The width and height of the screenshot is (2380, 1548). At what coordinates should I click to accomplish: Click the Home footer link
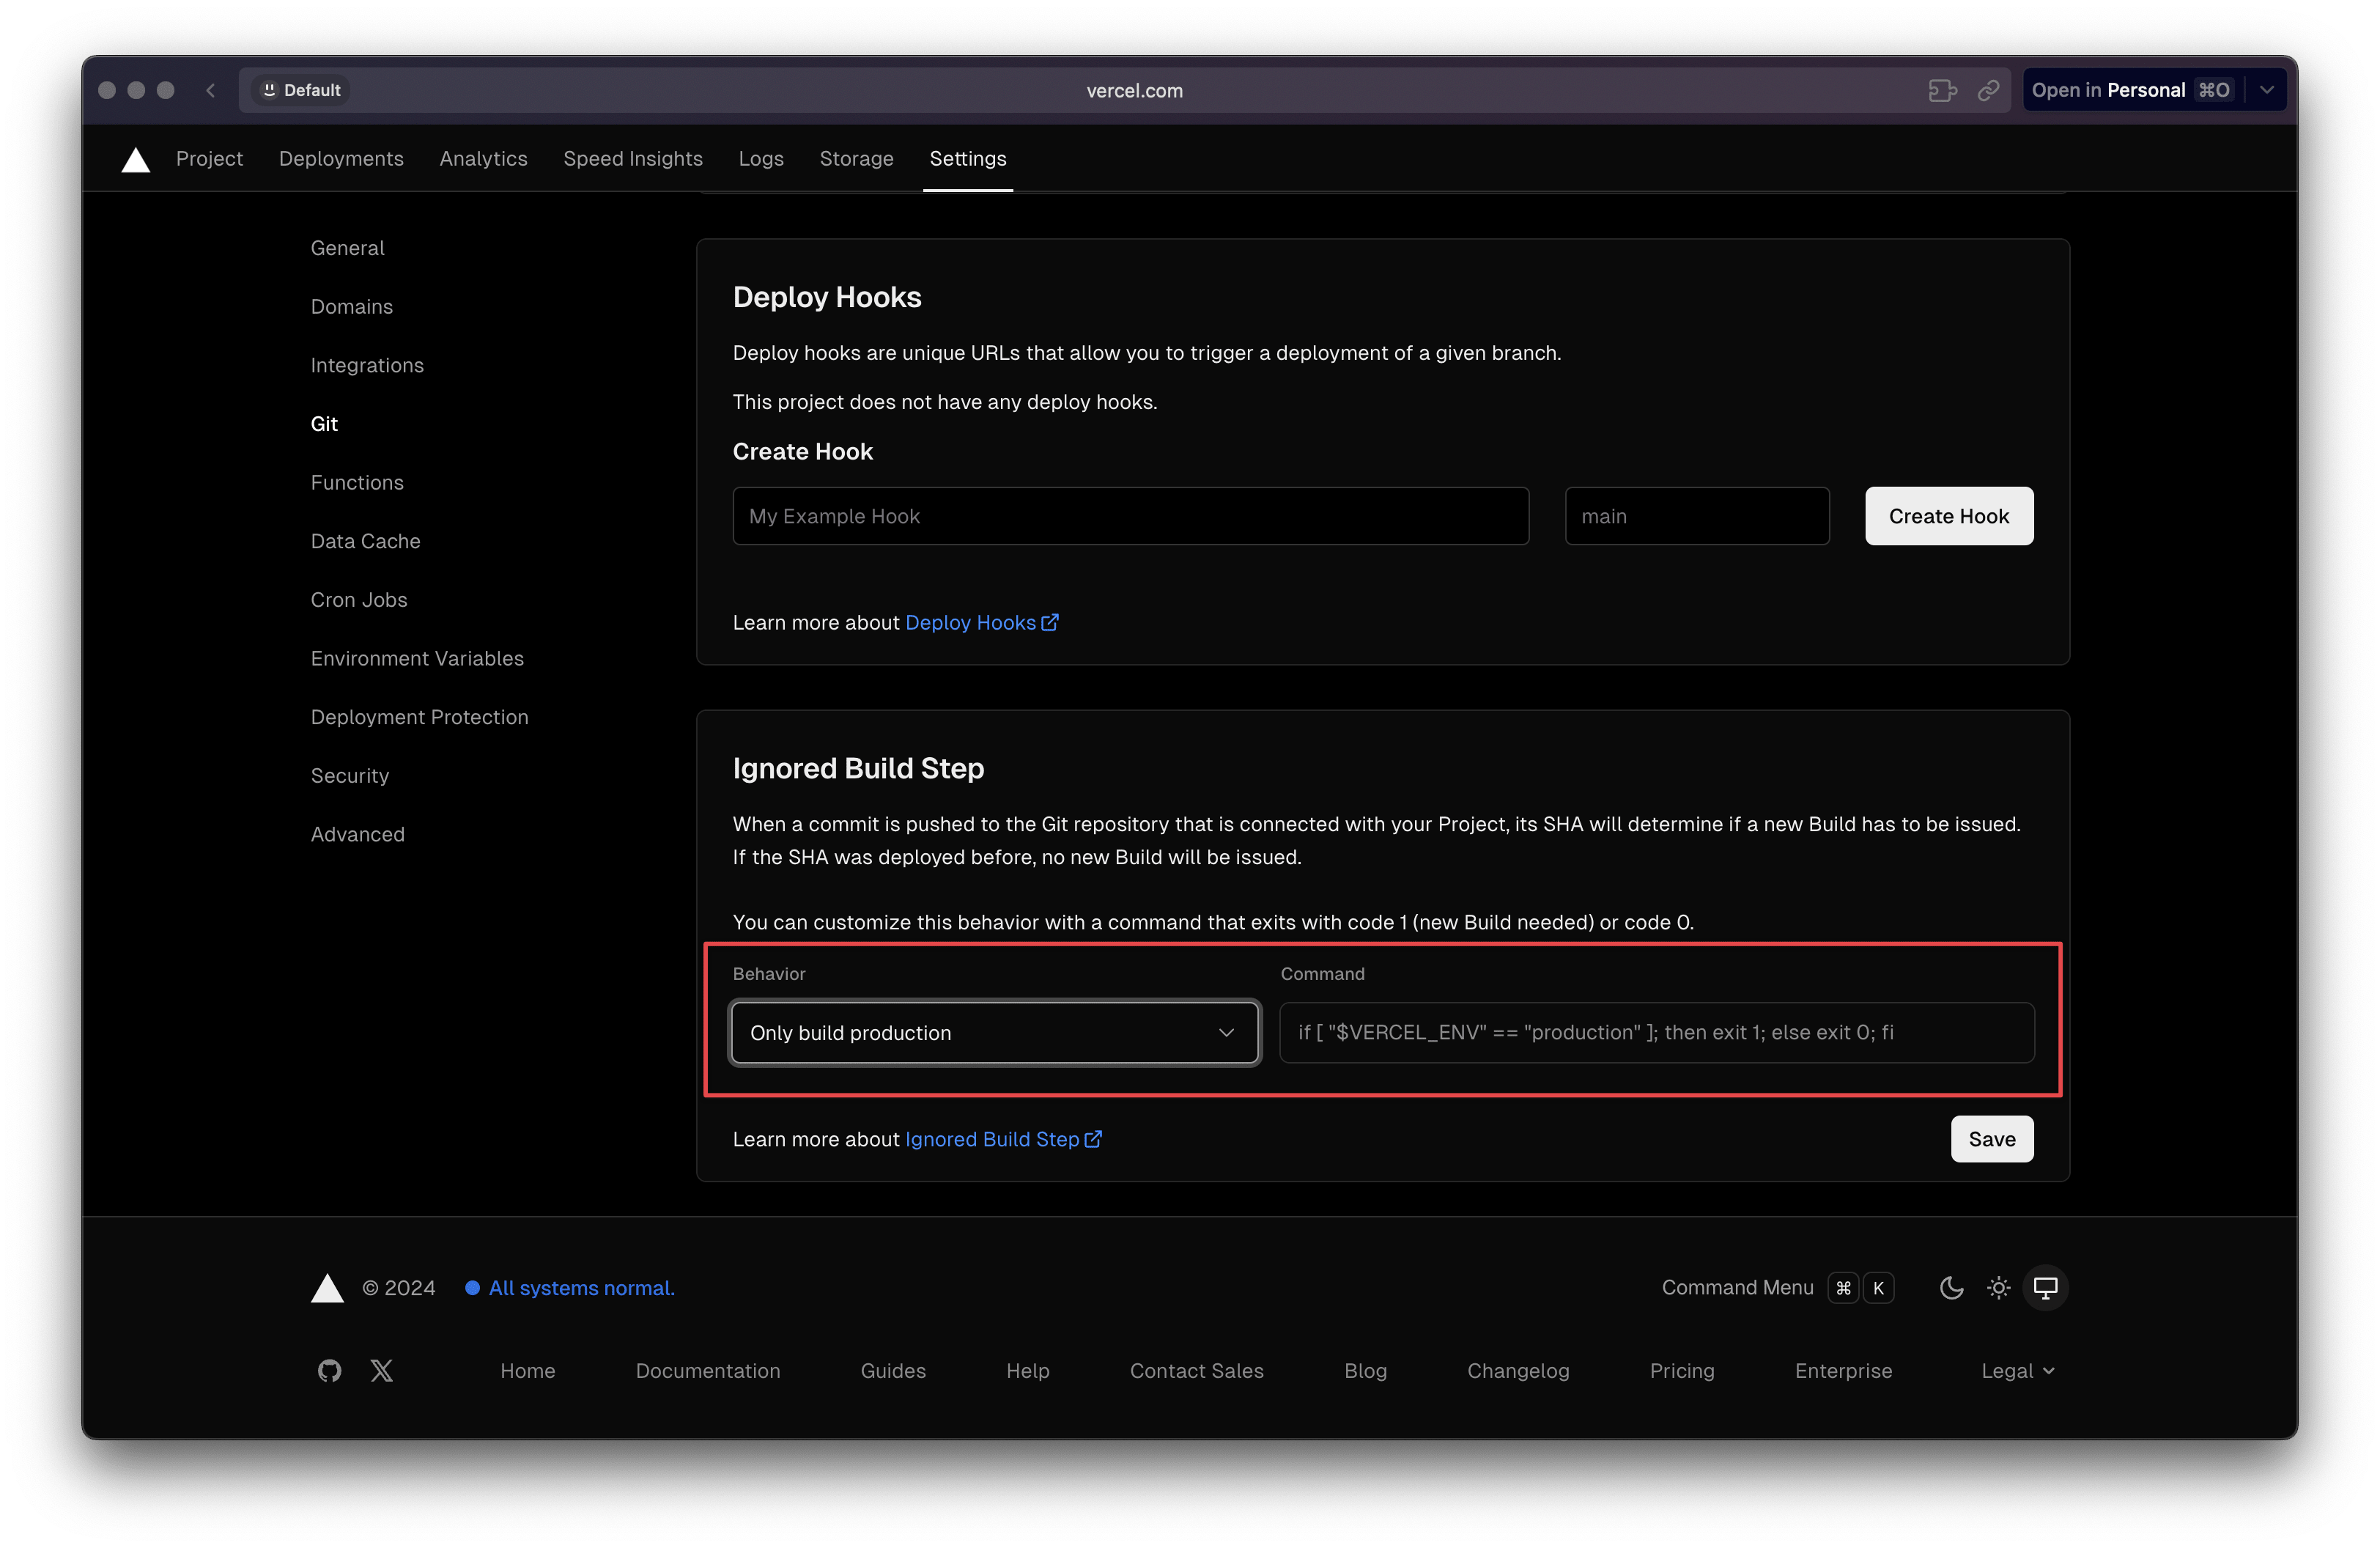click(x=527, y=1370)
